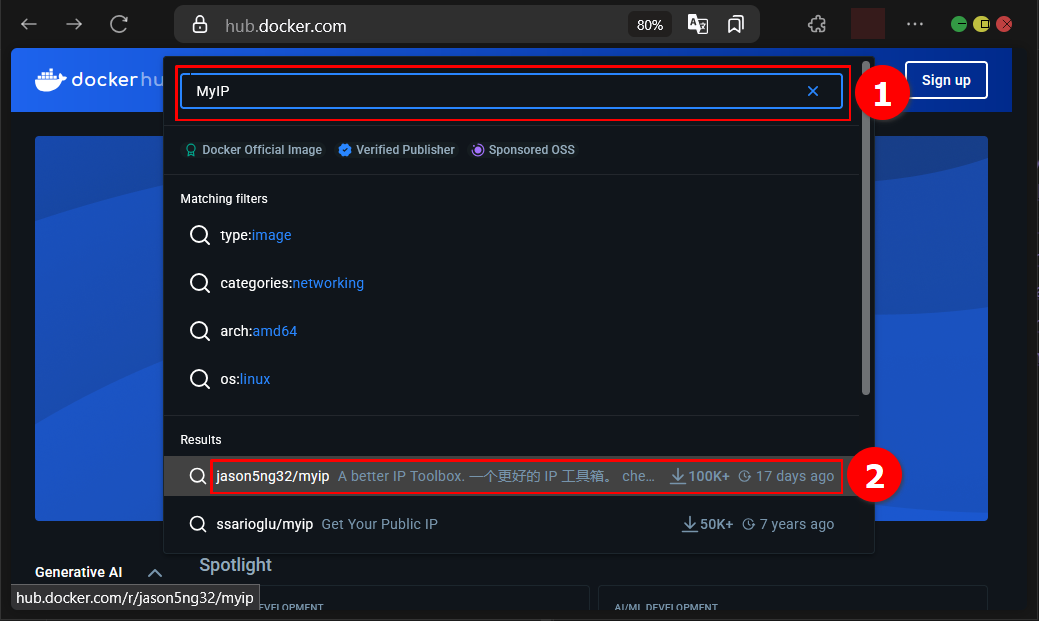Screen dimensions: 1039x621
Task: Toggle Verified Publisher filter chip
Action: click(396, 150)
